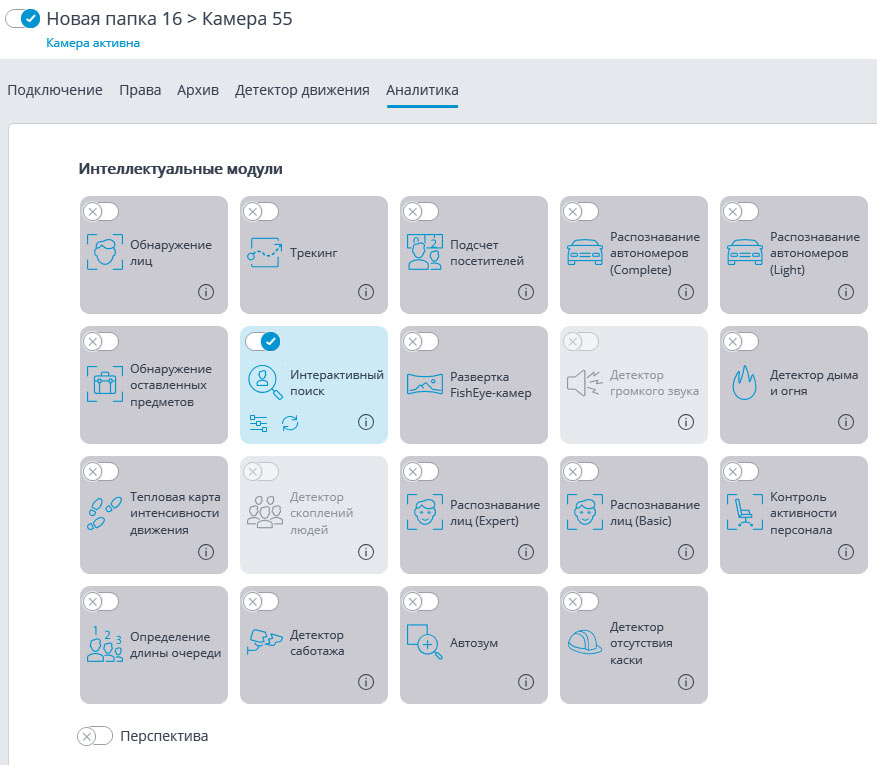The width and height of the screenshot is (877, 765).
Task: Go to the Архив tab
Action: coord(198,90)
